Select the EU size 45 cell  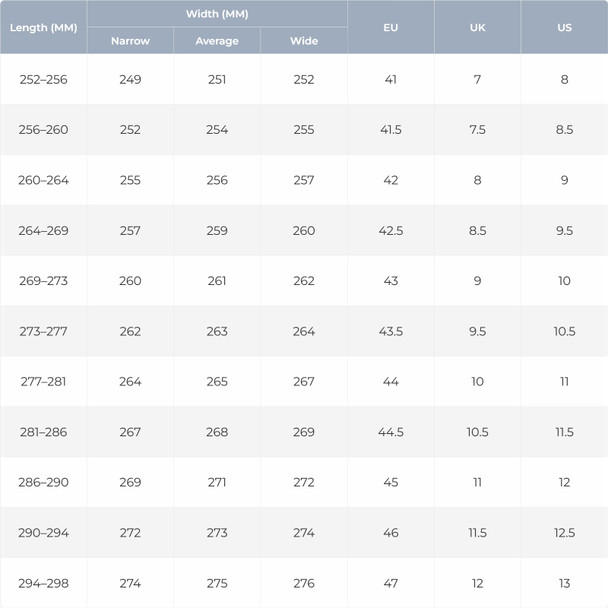click(x=391, y=482)
